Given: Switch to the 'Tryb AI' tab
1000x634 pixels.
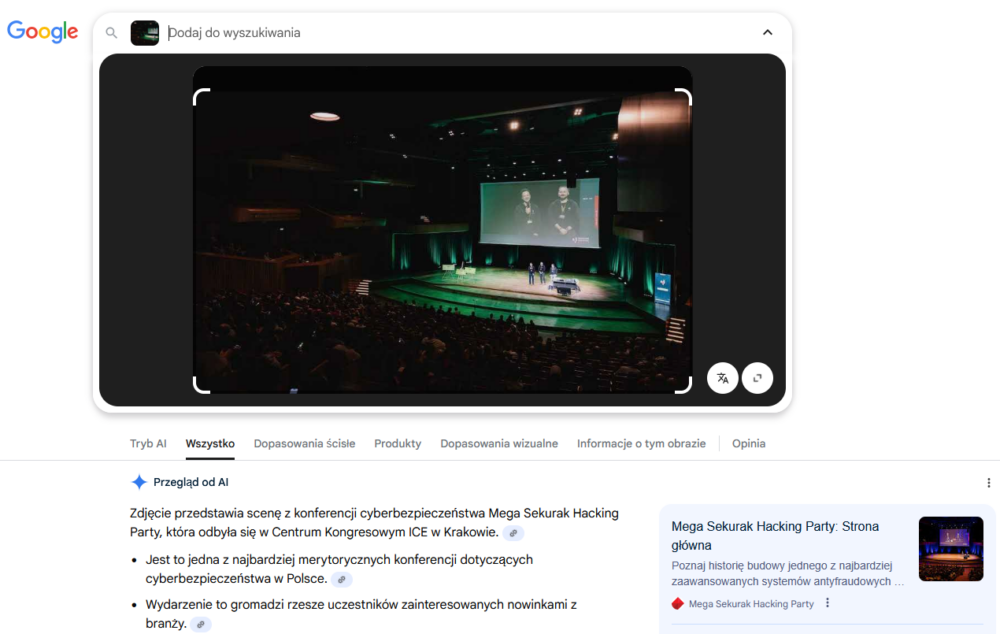Looking at the screenshot, I should coord(148,444).
